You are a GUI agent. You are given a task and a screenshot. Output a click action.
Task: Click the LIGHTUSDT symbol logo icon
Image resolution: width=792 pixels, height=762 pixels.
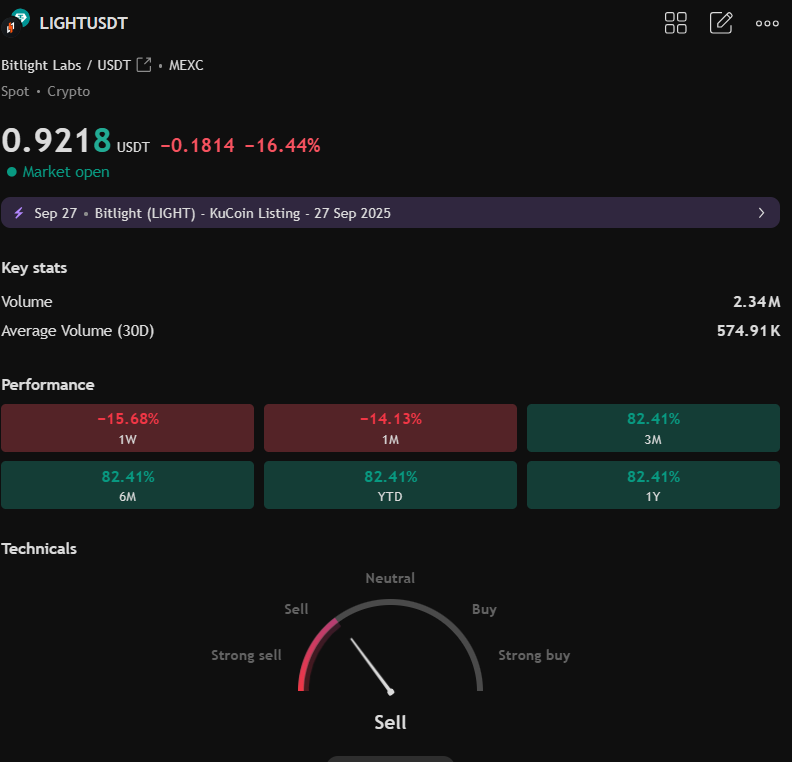tap(16, 23)
